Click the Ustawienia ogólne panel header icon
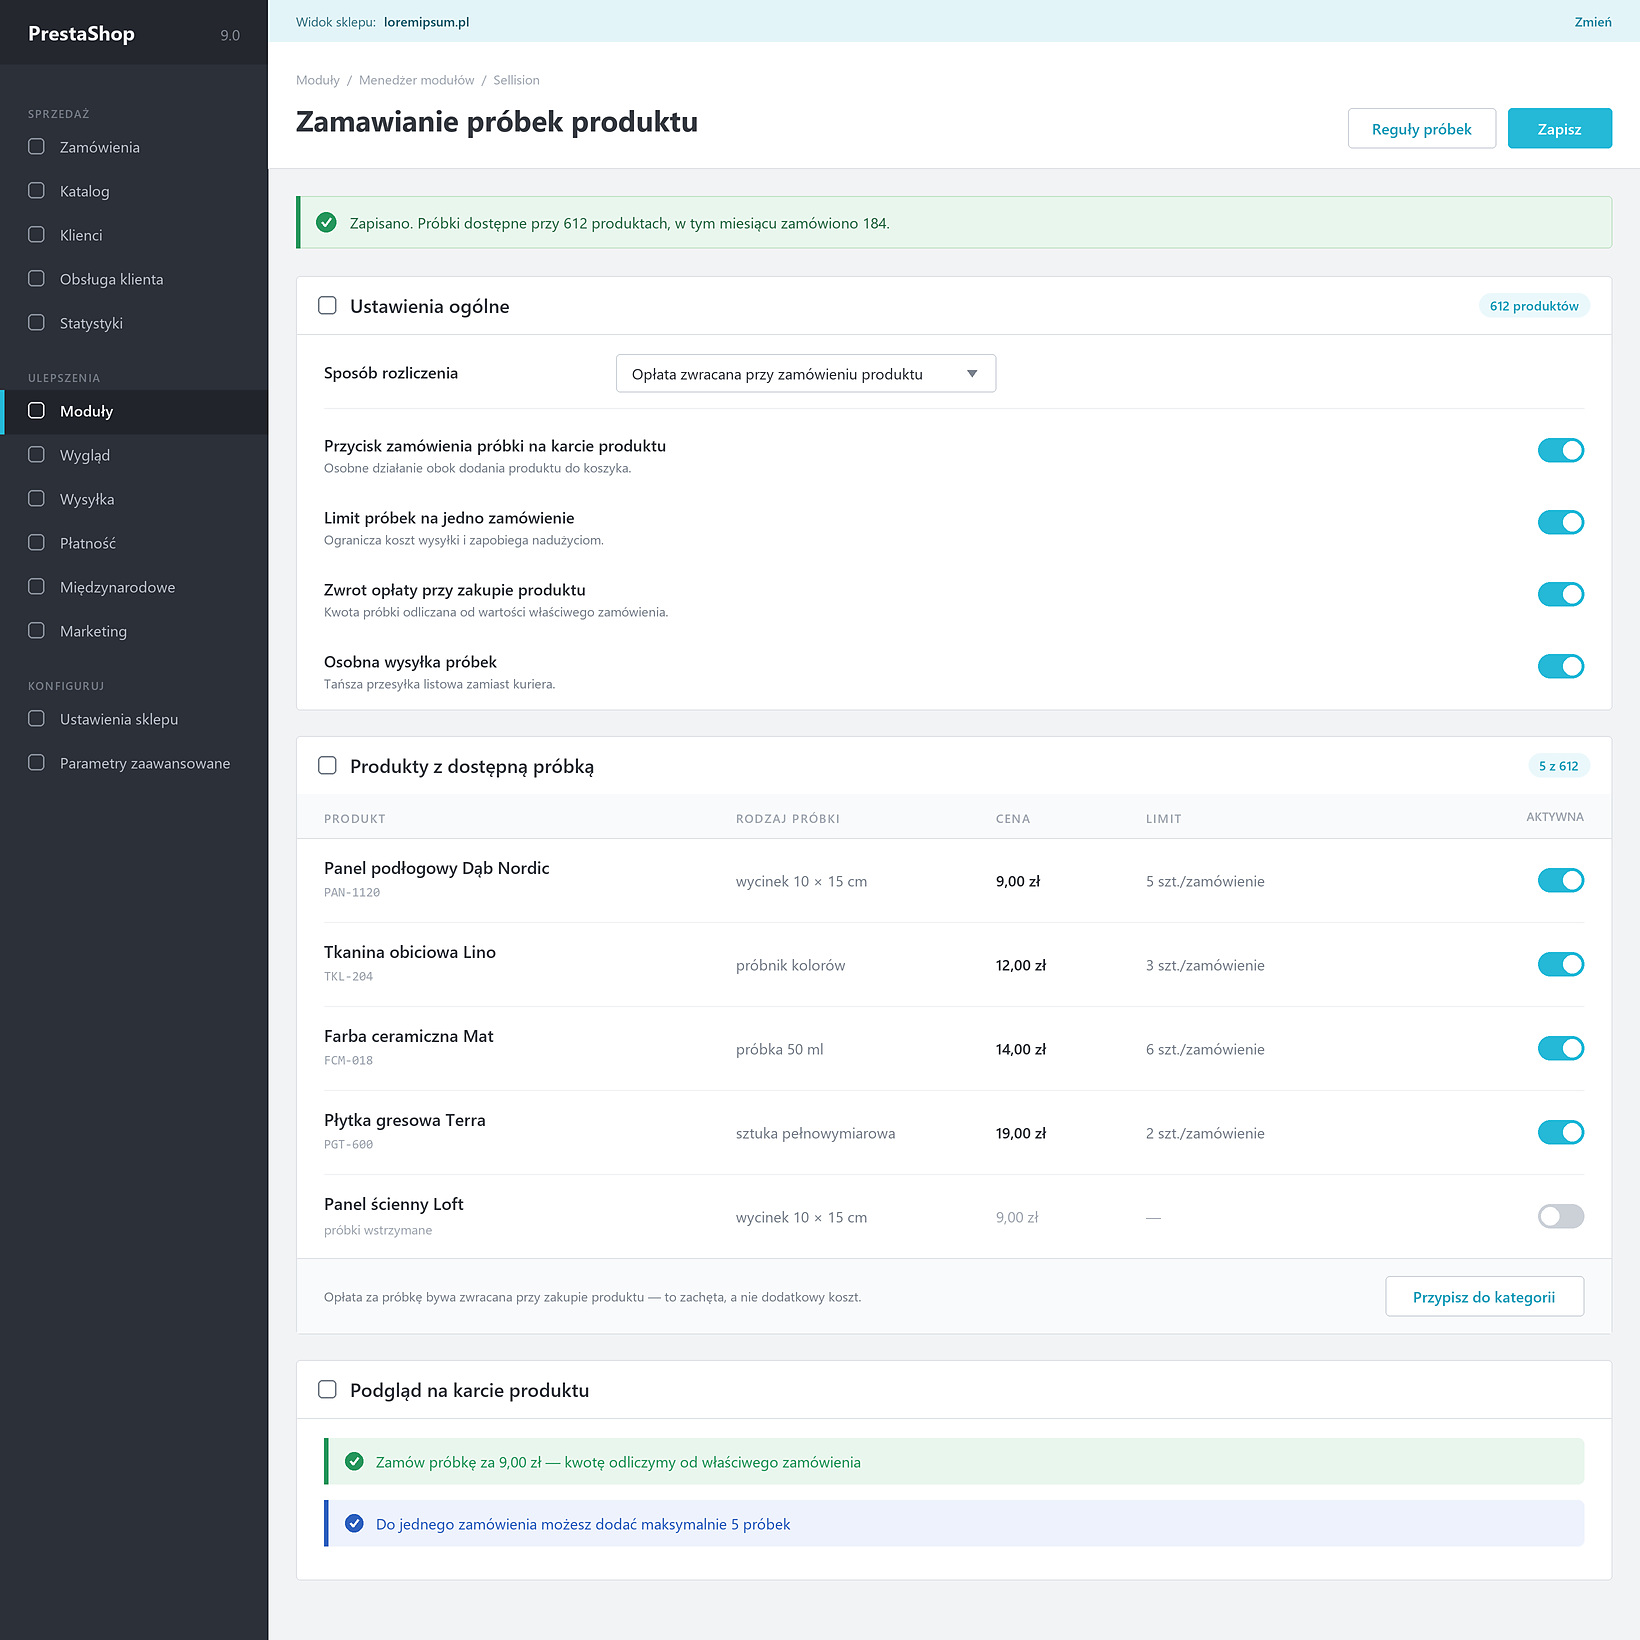The width and height of the screenshot is (1640, 1640). pos(327,306)
